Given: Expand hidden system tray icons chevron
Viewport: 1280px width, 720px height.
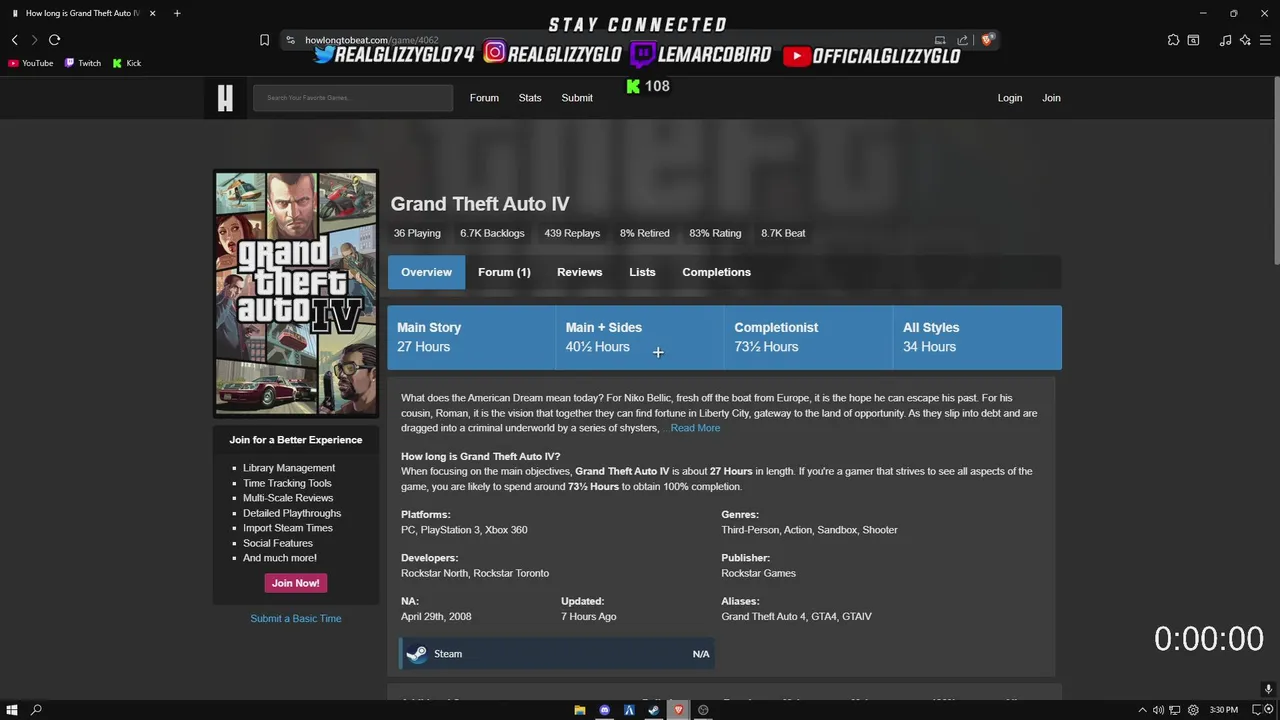Looking at the screenshot, I should 1144,710.
